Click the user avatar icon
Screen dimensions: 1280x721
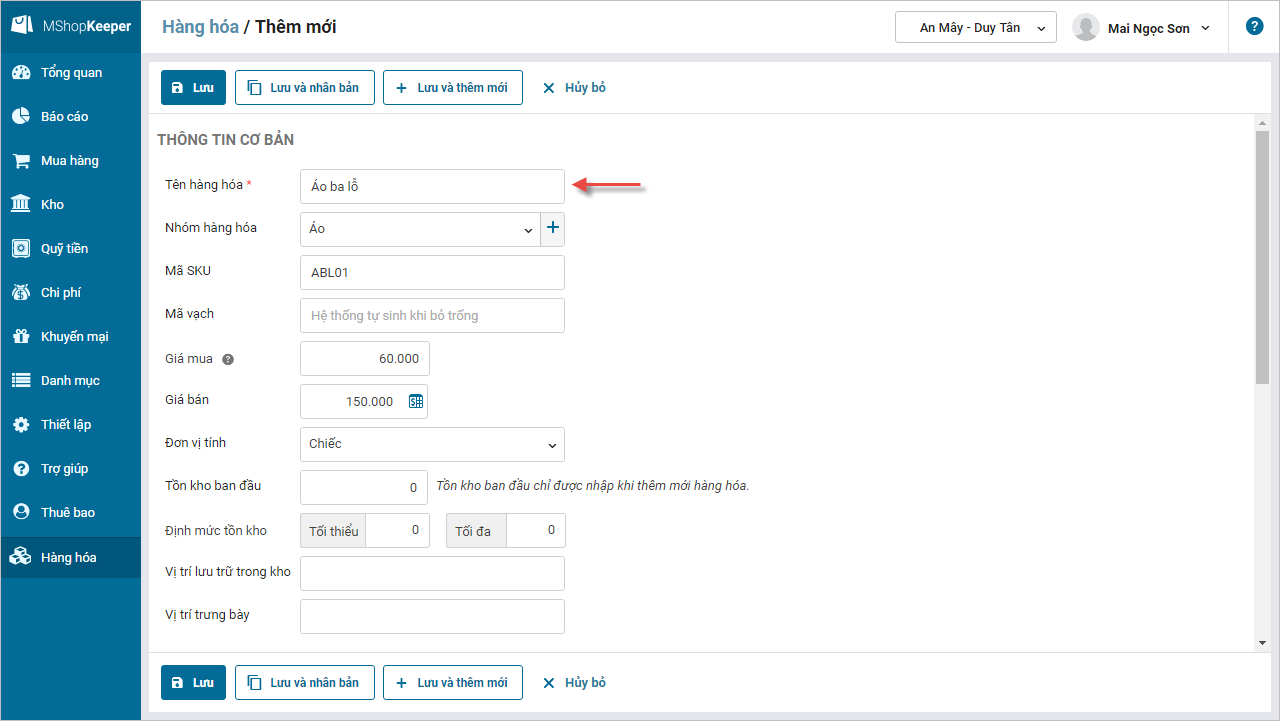click(x=1086, y=28)
